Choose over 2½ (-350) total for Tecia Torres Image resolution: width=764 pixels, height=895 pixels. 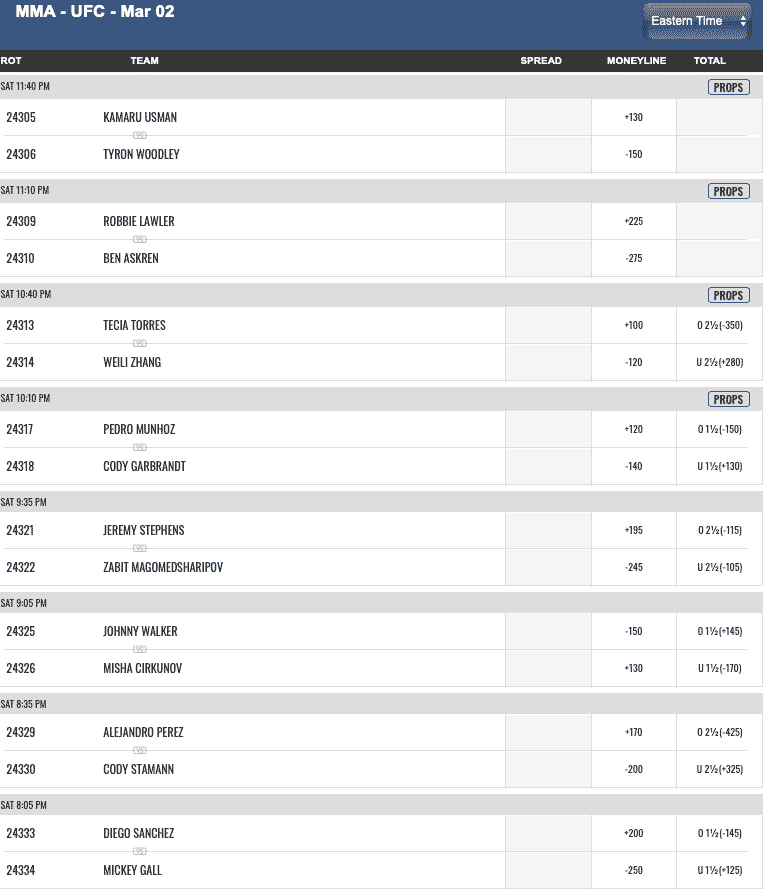[x=719, y=325]
